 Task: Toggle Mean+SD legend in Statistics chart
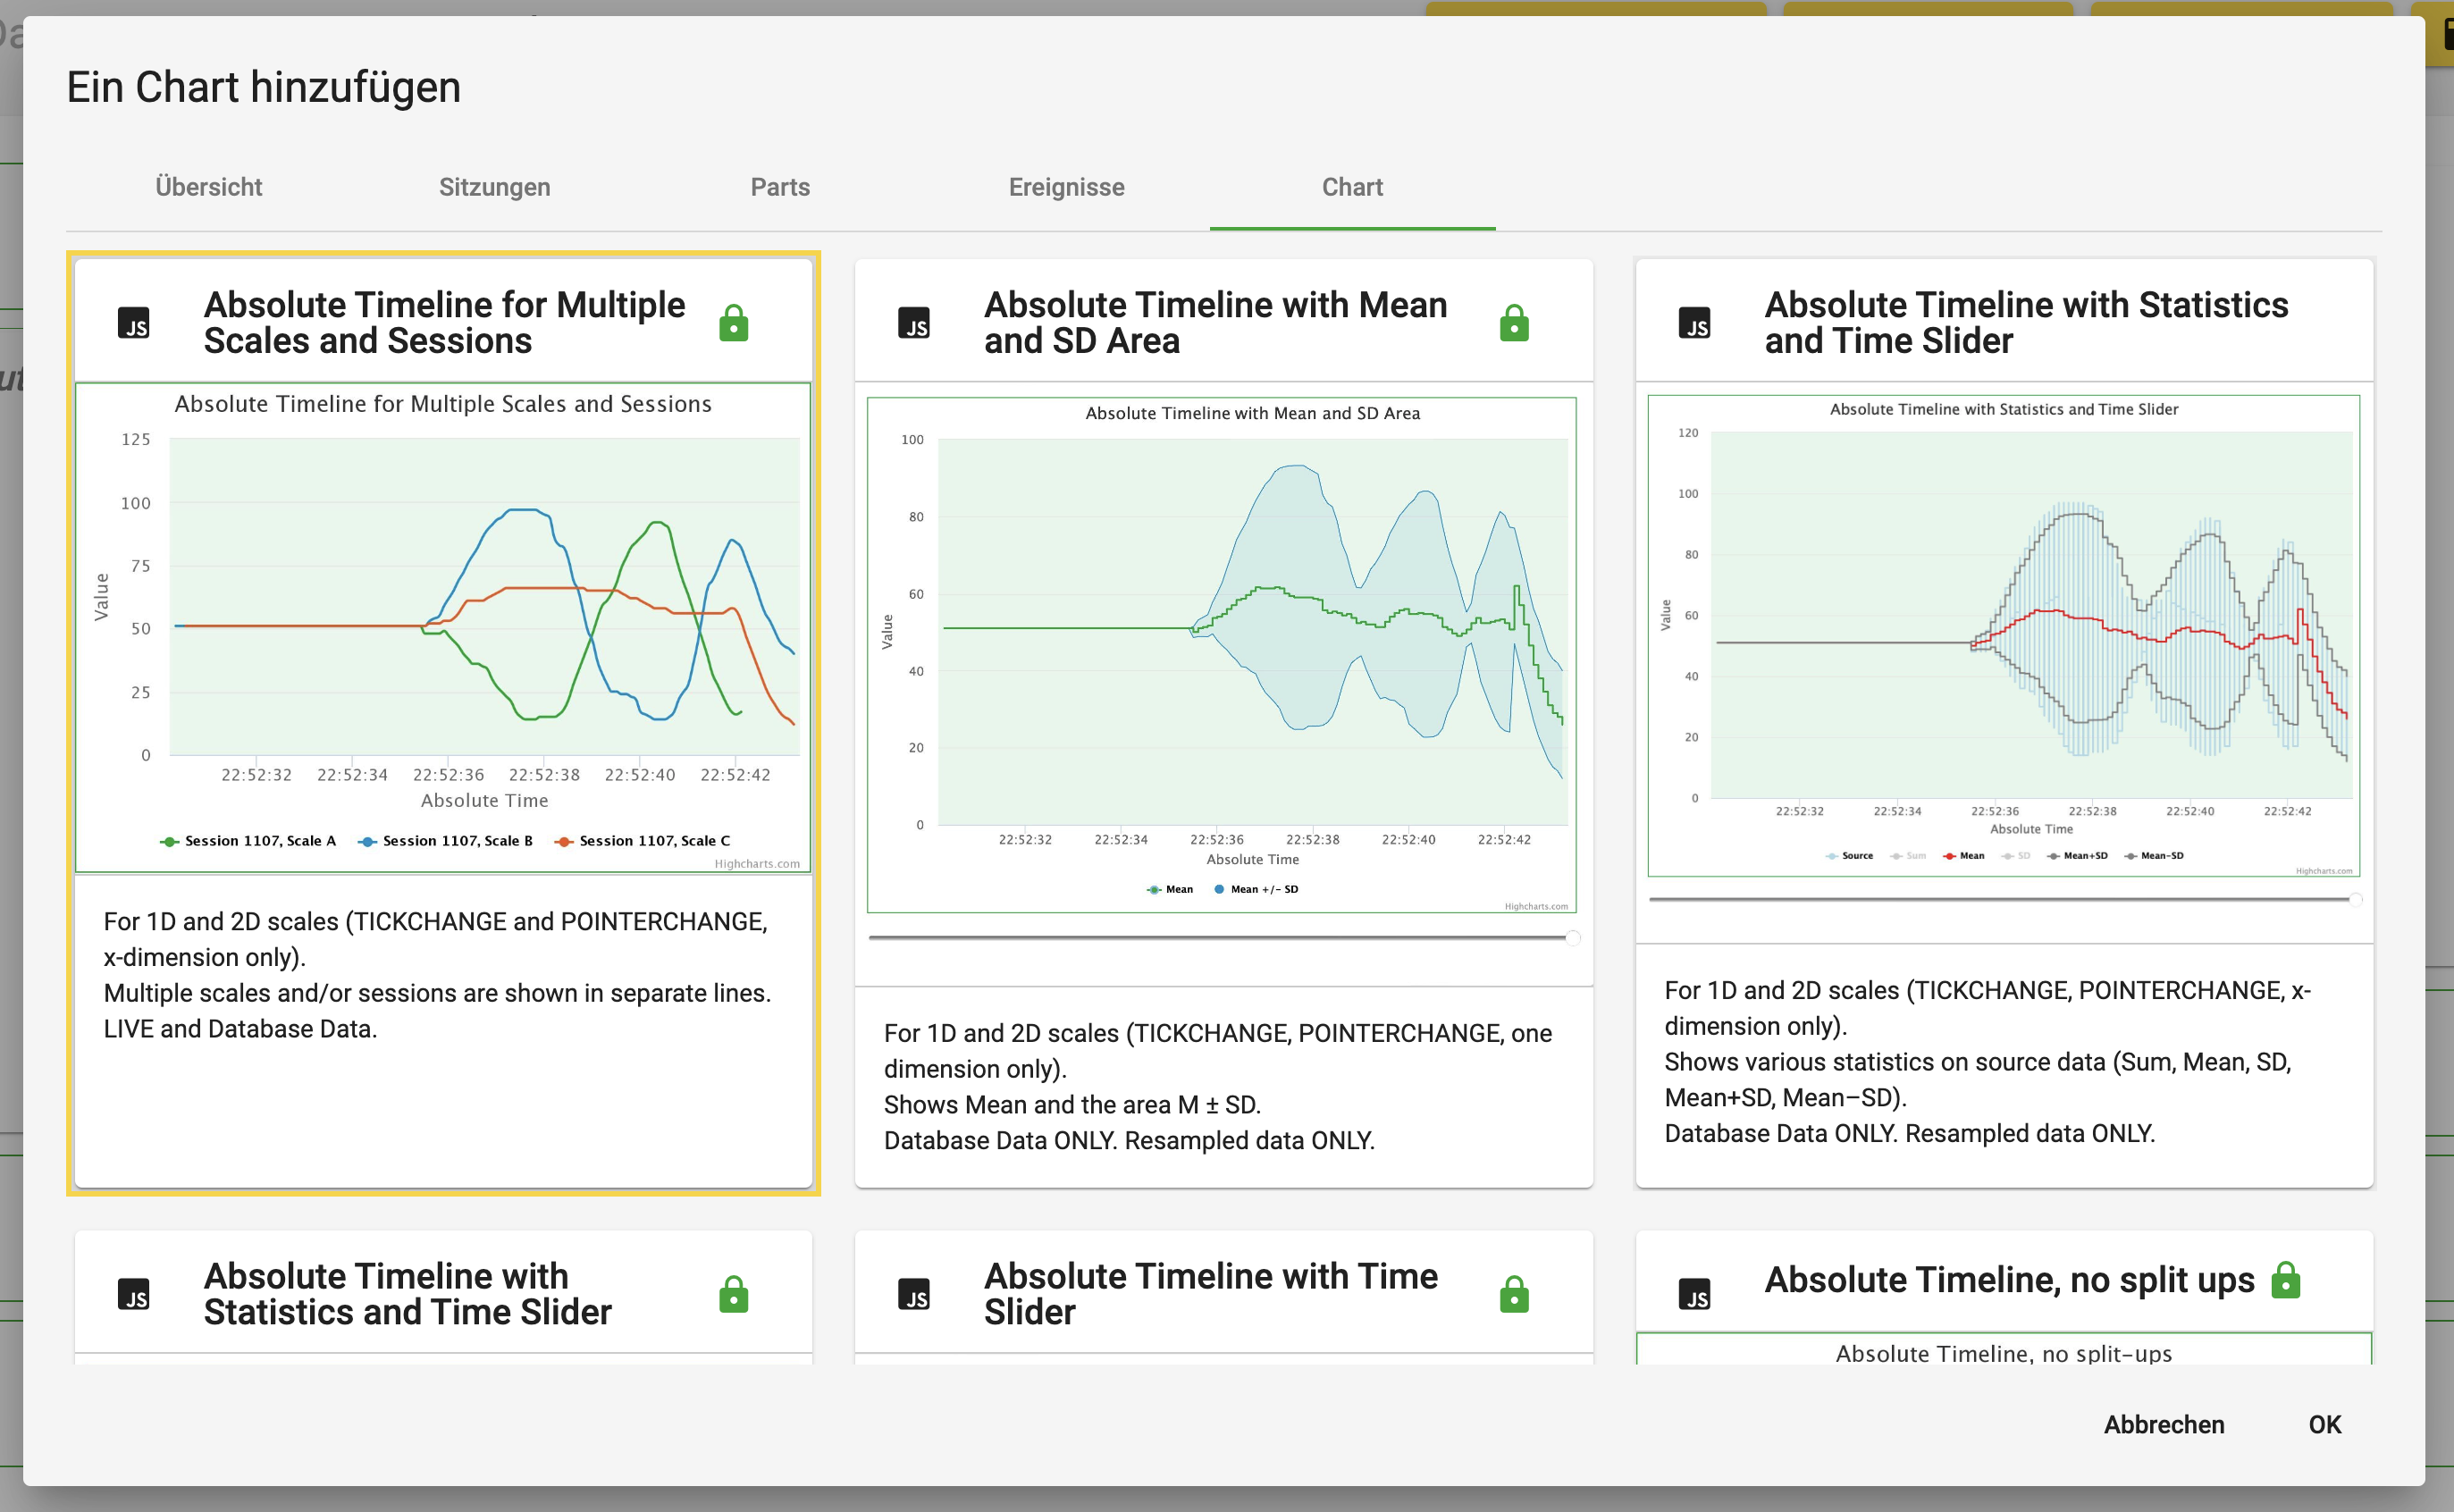[x=2076, y=856]
